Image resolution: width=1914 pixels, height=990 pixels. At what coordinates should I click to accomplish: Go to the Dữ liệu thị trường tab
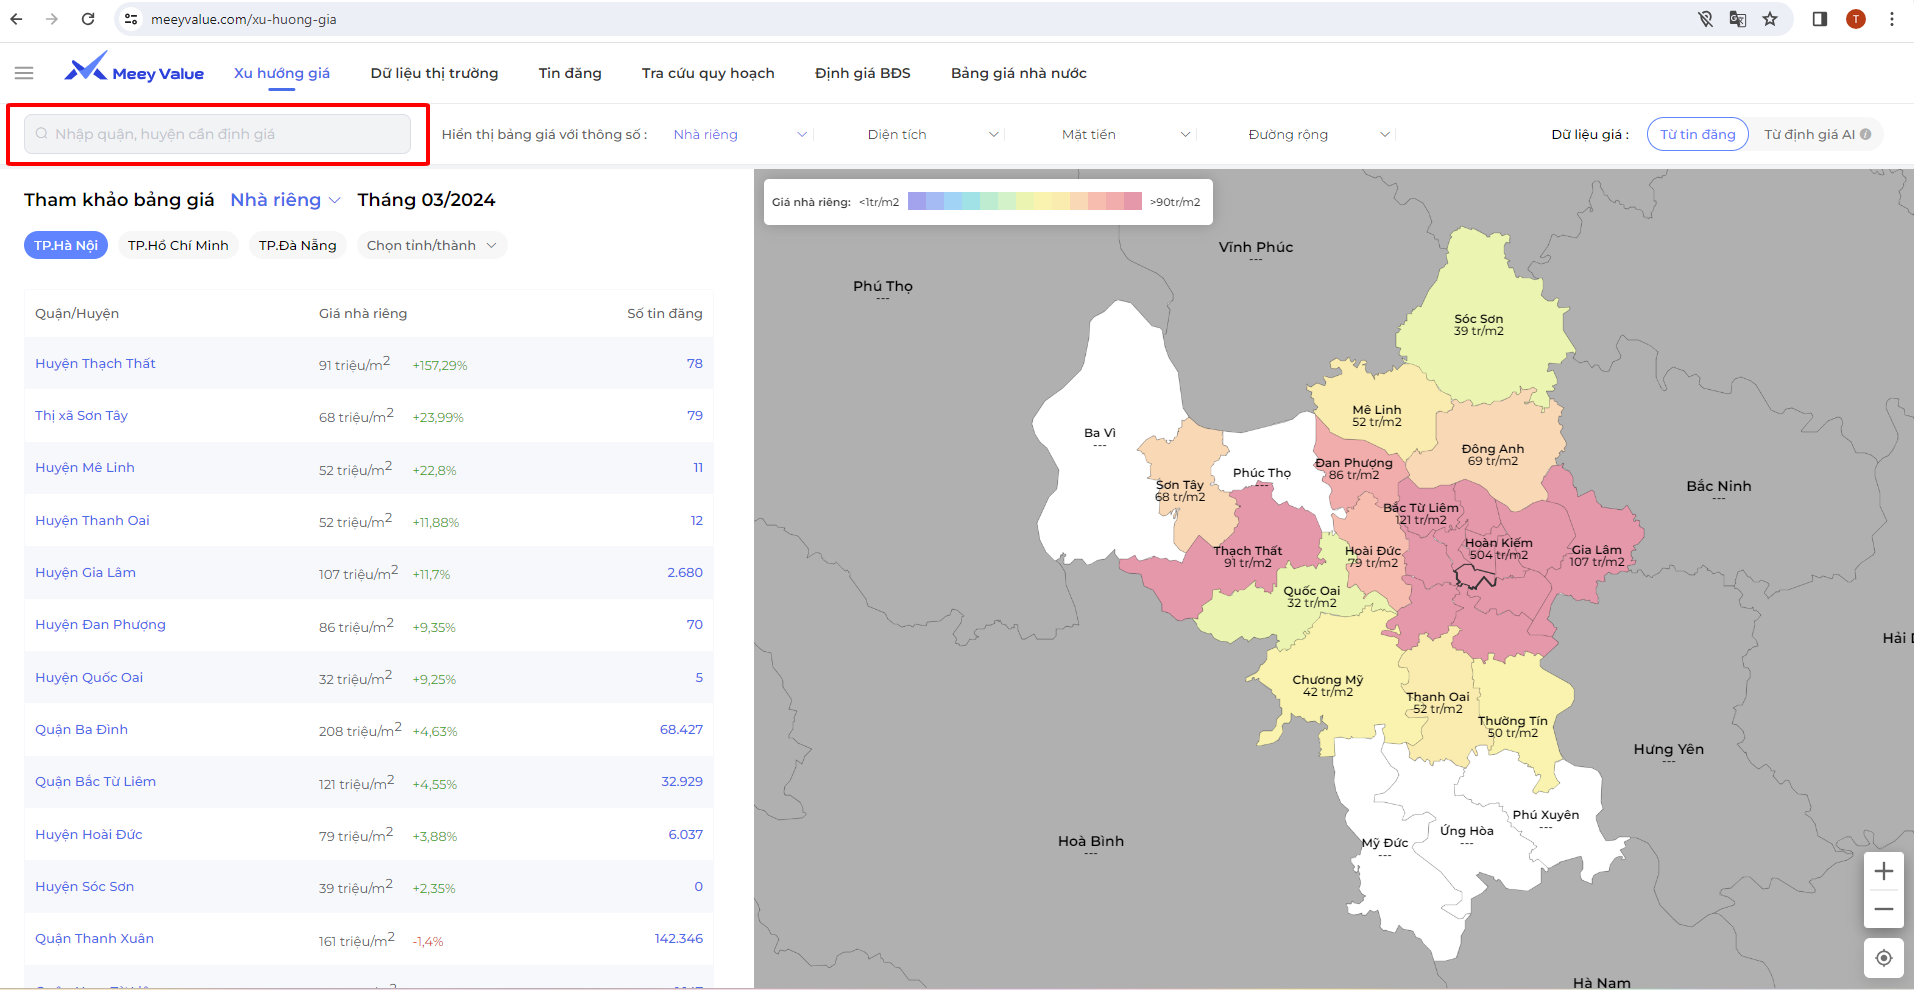[434, 73]
